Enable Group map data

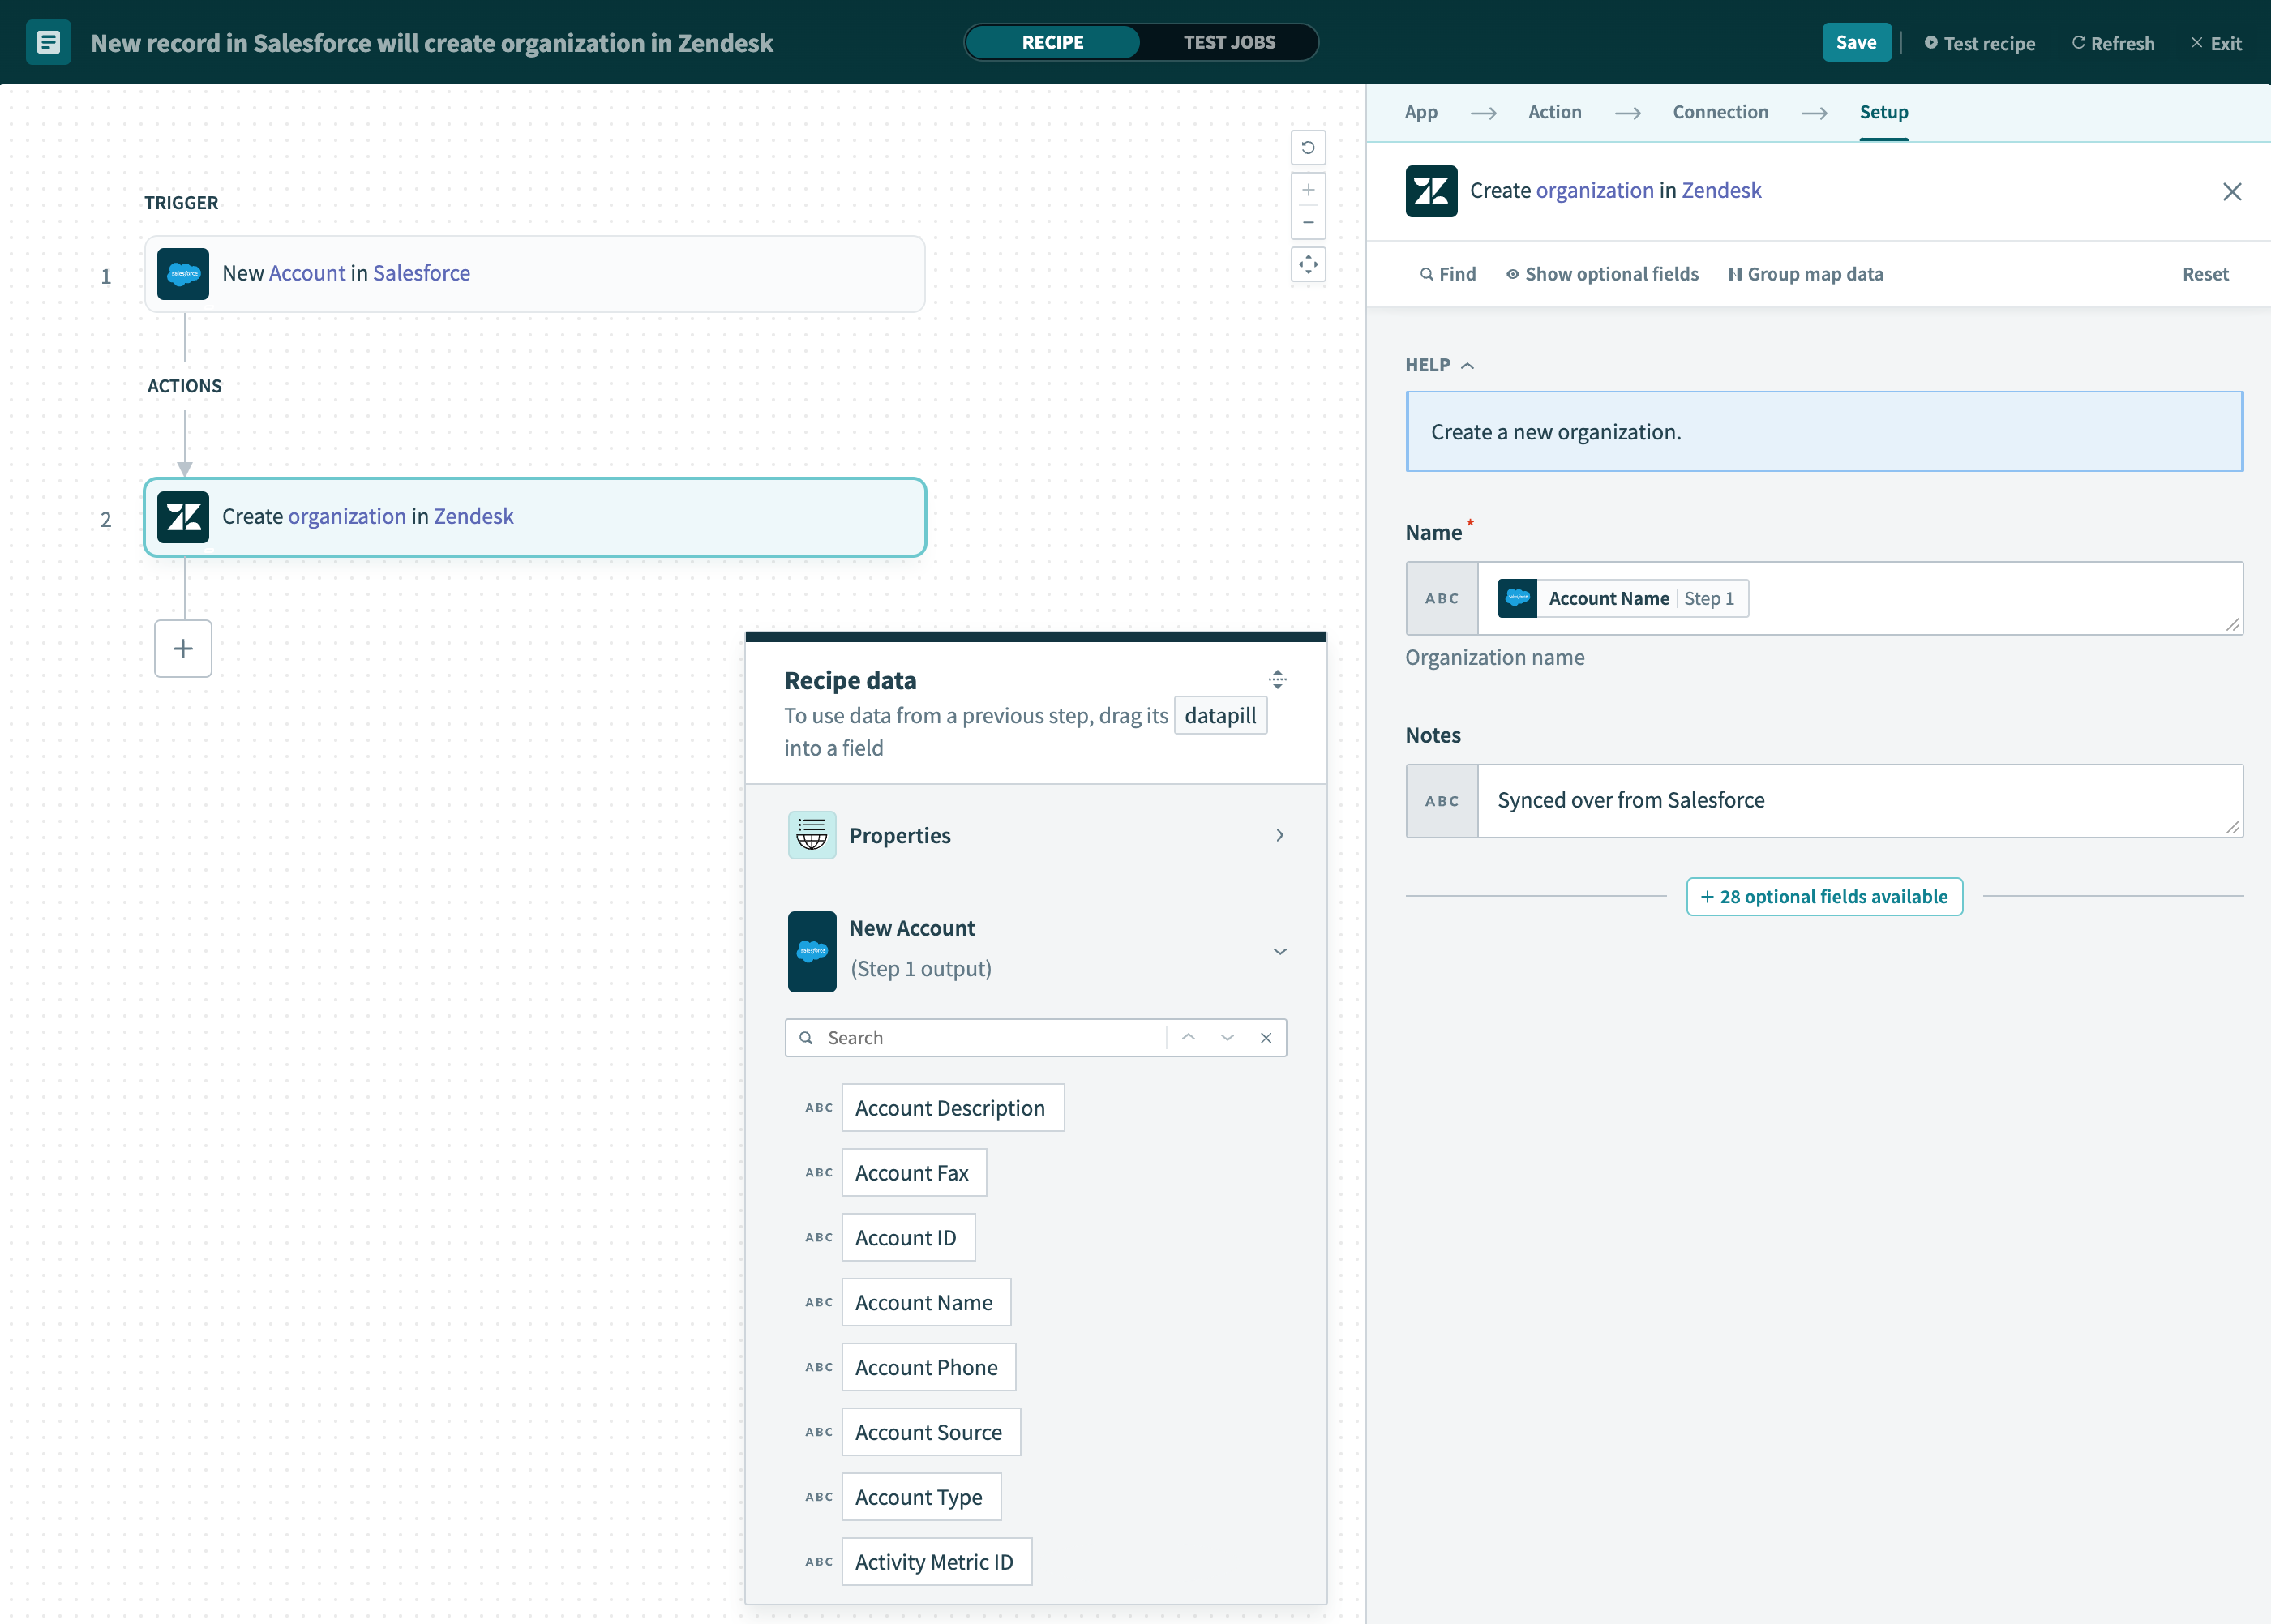coord(1805,273)
